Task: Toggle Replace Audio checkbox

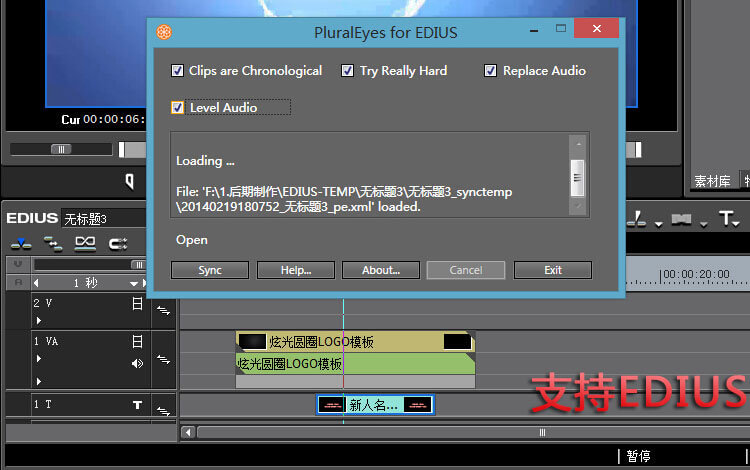Action: (490, 71)
